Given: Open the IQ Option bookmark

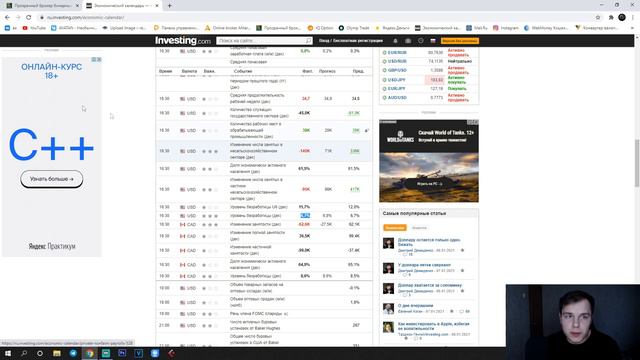Looking at the screenshot, I should (x=320, y=28).
